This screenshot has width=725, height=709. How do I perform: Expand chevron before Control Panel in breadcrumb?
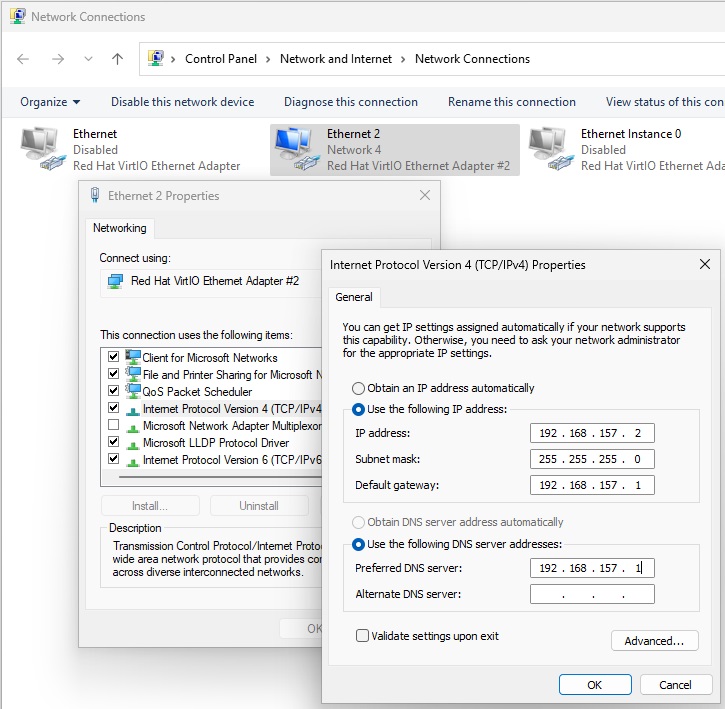click(173, 59)
